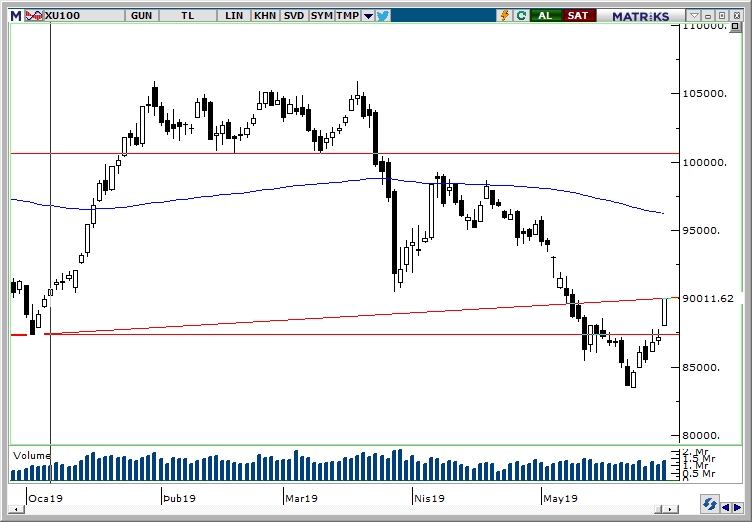Open the triangle dropdown next to window controls
The width and height of the screenshot is (752, 522).
coord(694,16)
